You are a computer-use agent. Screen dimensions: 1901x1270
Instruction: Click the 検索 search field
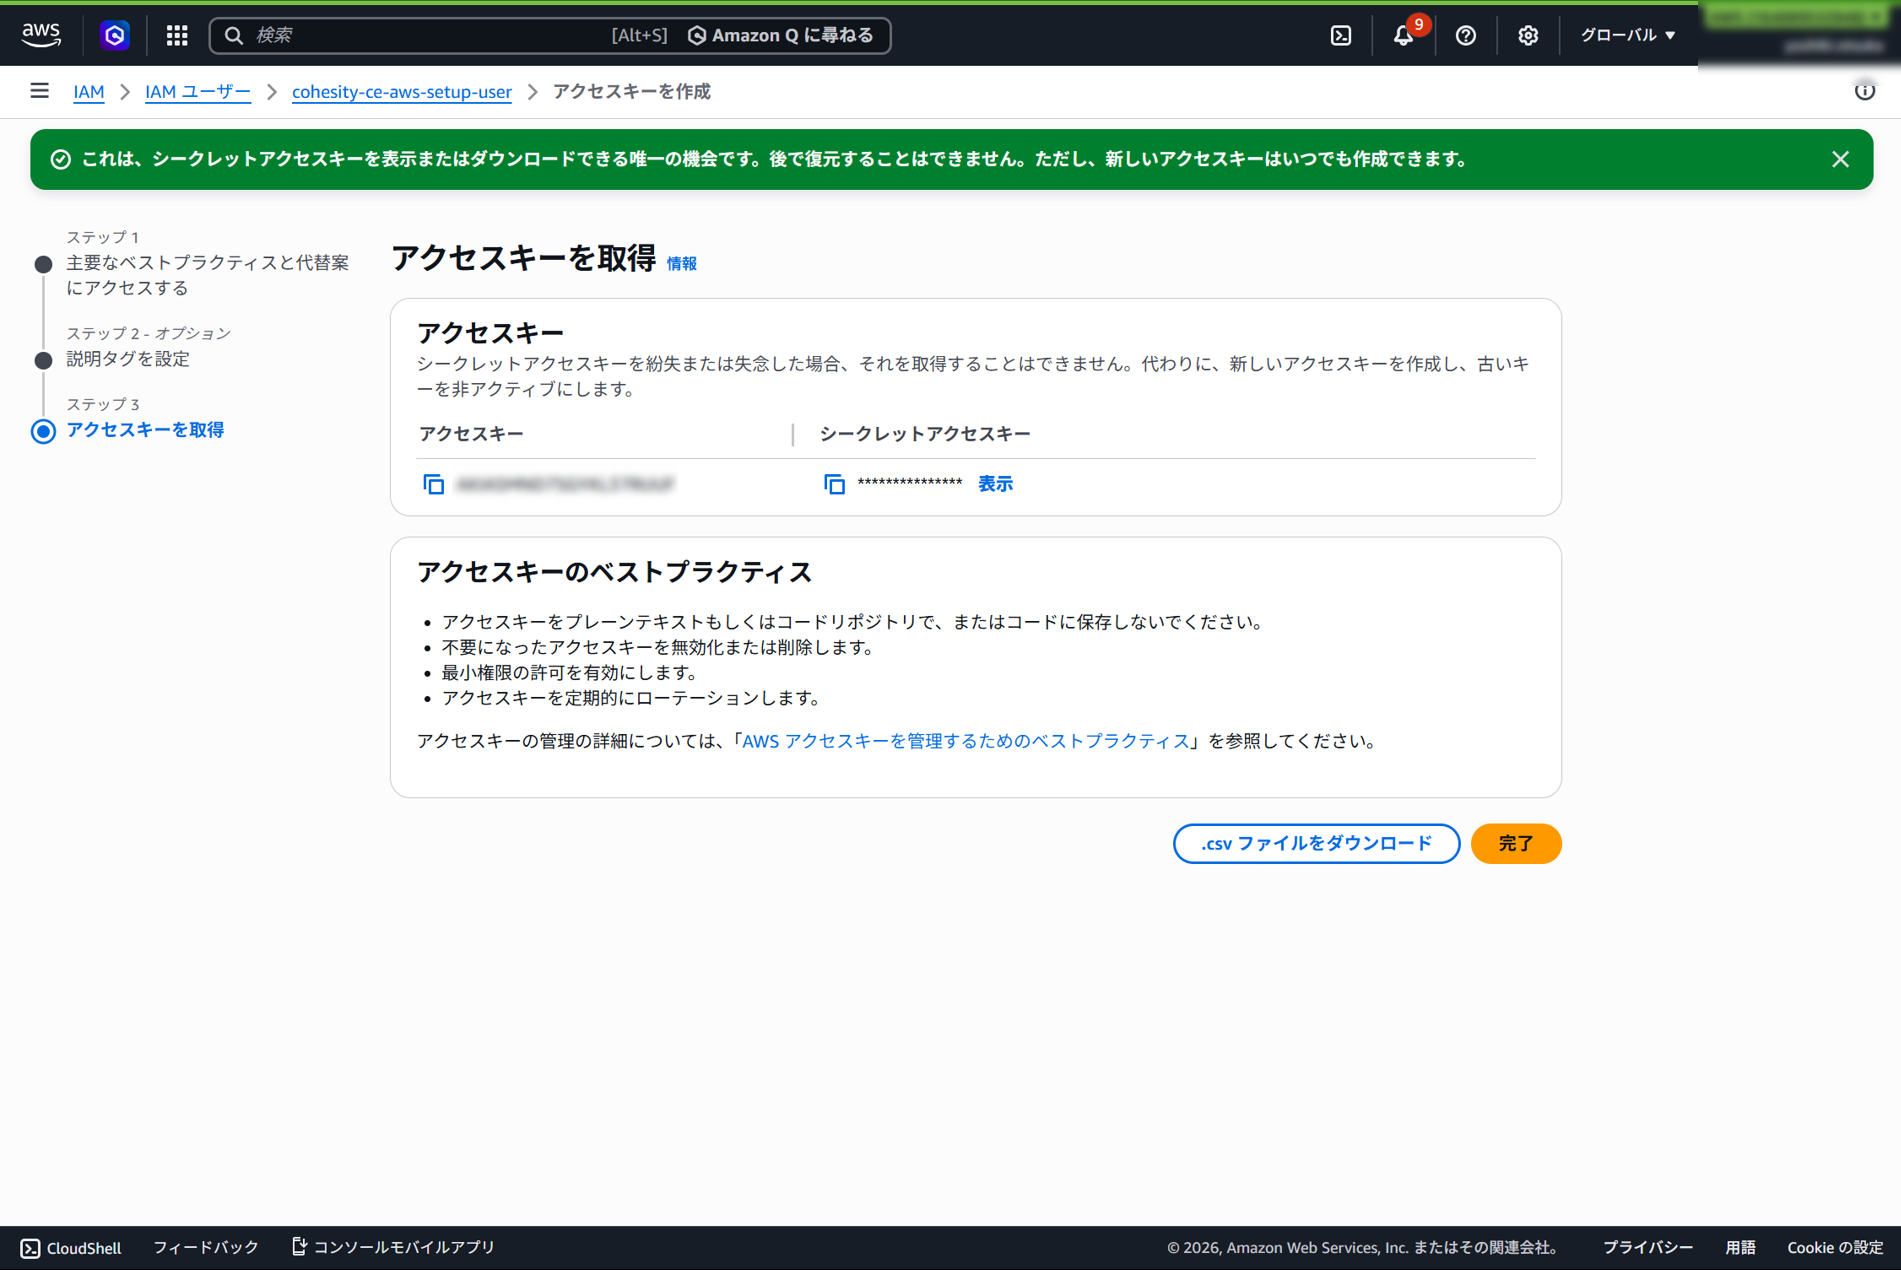tap(430, 35)
